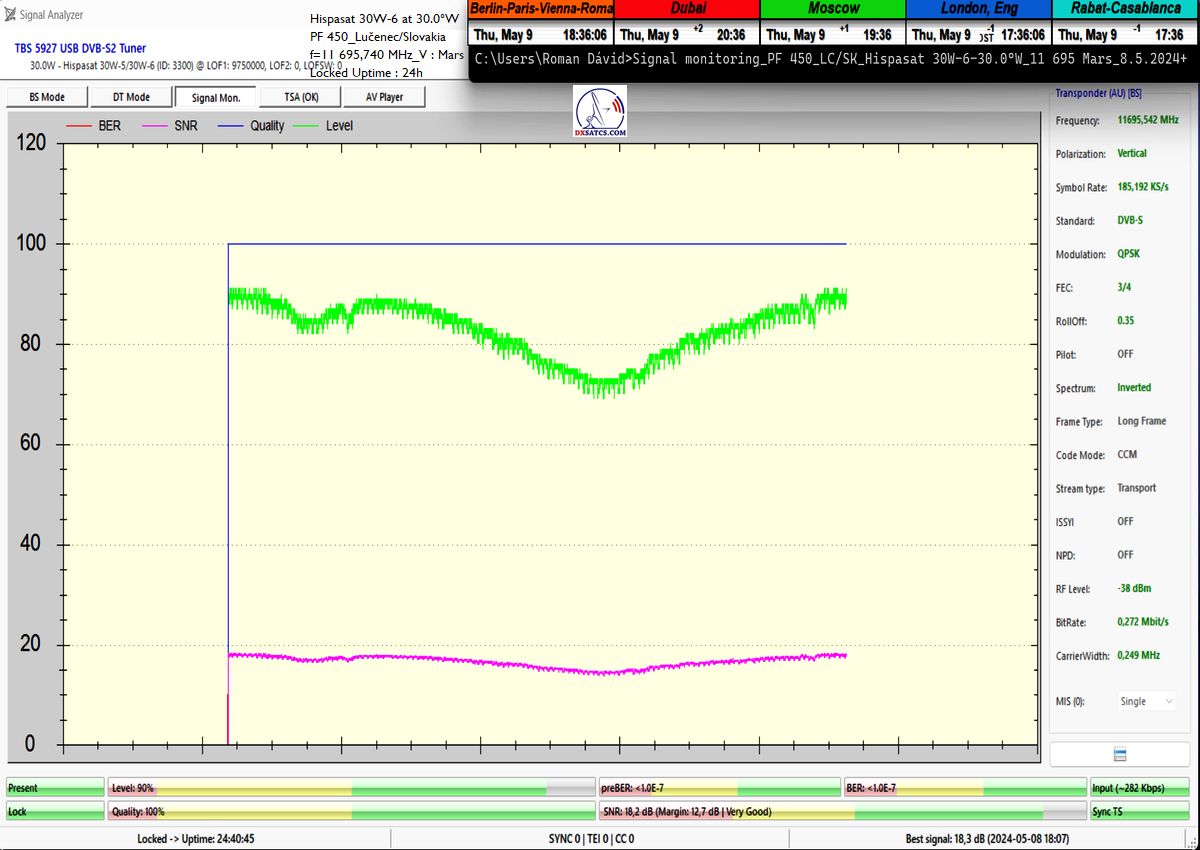Click the green Level legend line
Image resolution: width=1200 pixels, height=850 pixels.
point(305,126)
